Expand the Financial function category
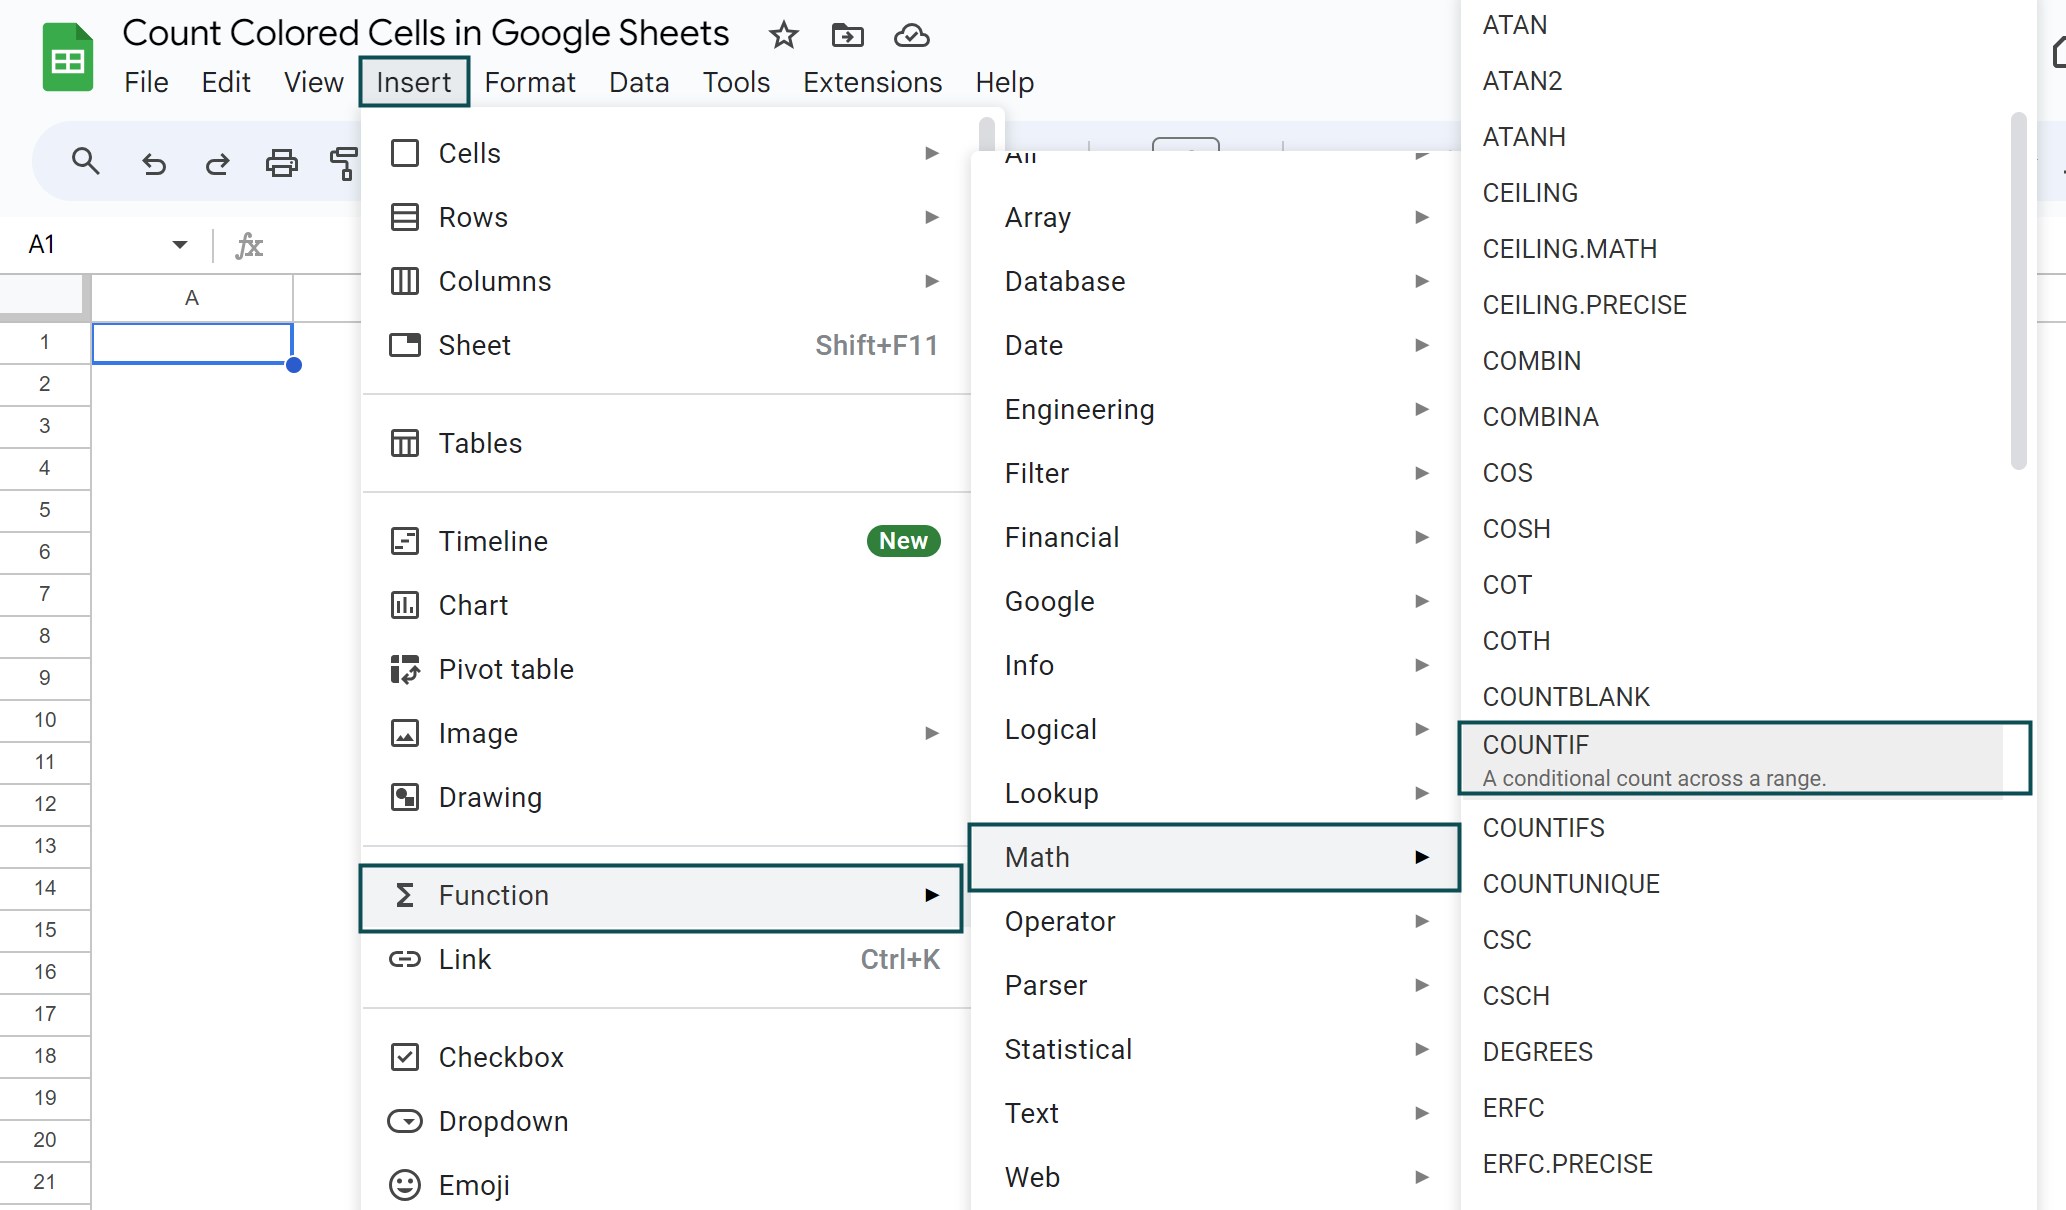 click(x=1215, y=537)
